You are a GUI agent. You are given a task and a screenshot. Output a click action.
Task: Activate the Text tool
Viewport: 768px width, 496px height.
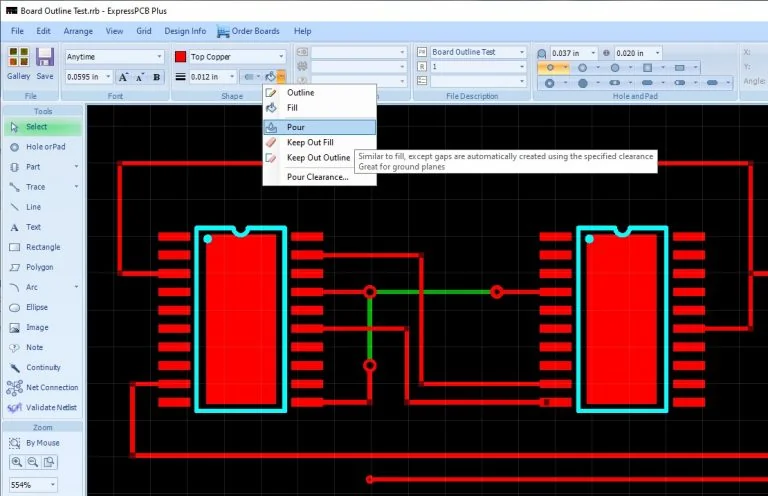43,227
